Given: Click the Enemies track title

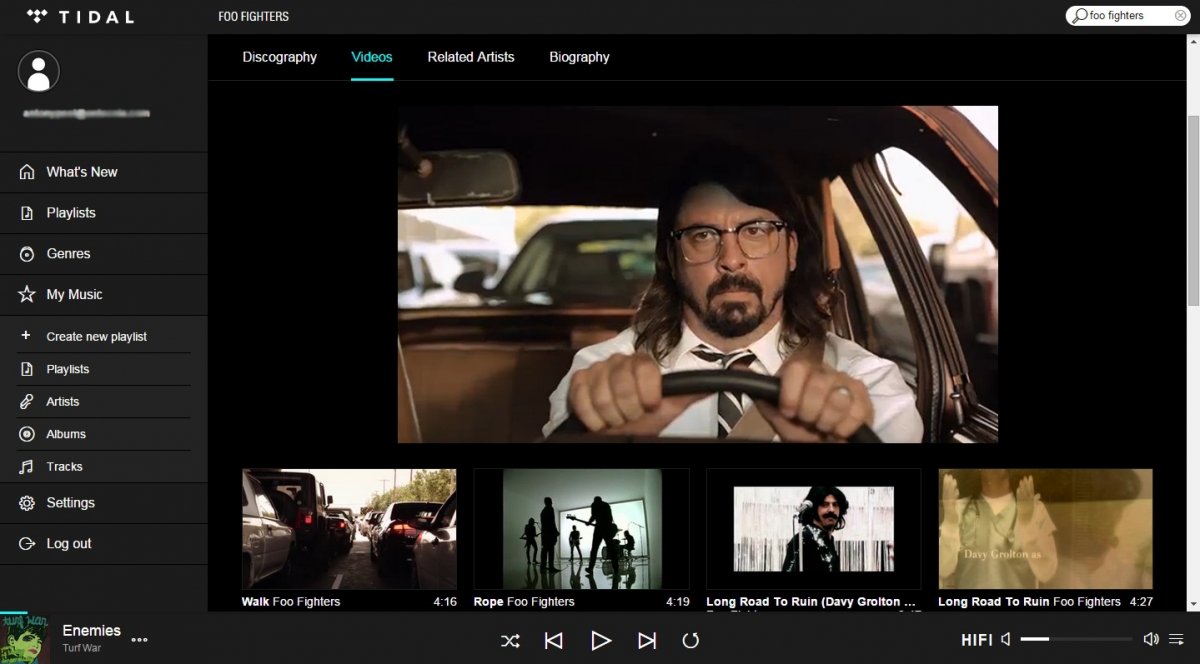Looking at the screenshot, I should click(92, 630).
